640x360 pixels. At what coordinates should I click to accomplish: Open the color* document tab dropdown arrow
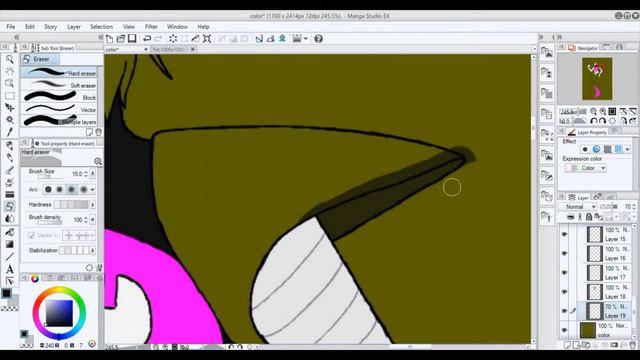pyautogui.click(x=146, y=49)
